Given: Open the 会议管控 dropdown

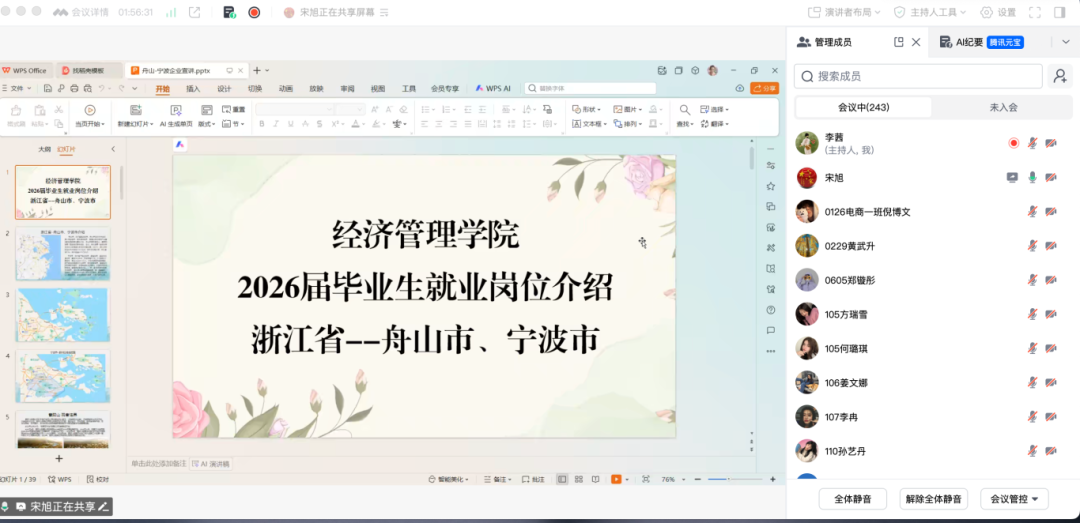Looking at the screenshot, I should 1013,499.
